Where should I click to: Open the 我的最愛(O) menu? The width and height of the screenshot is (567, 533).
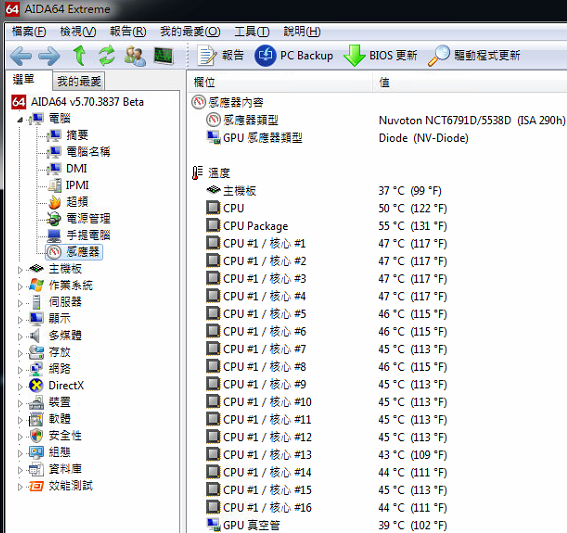(190, 32)
